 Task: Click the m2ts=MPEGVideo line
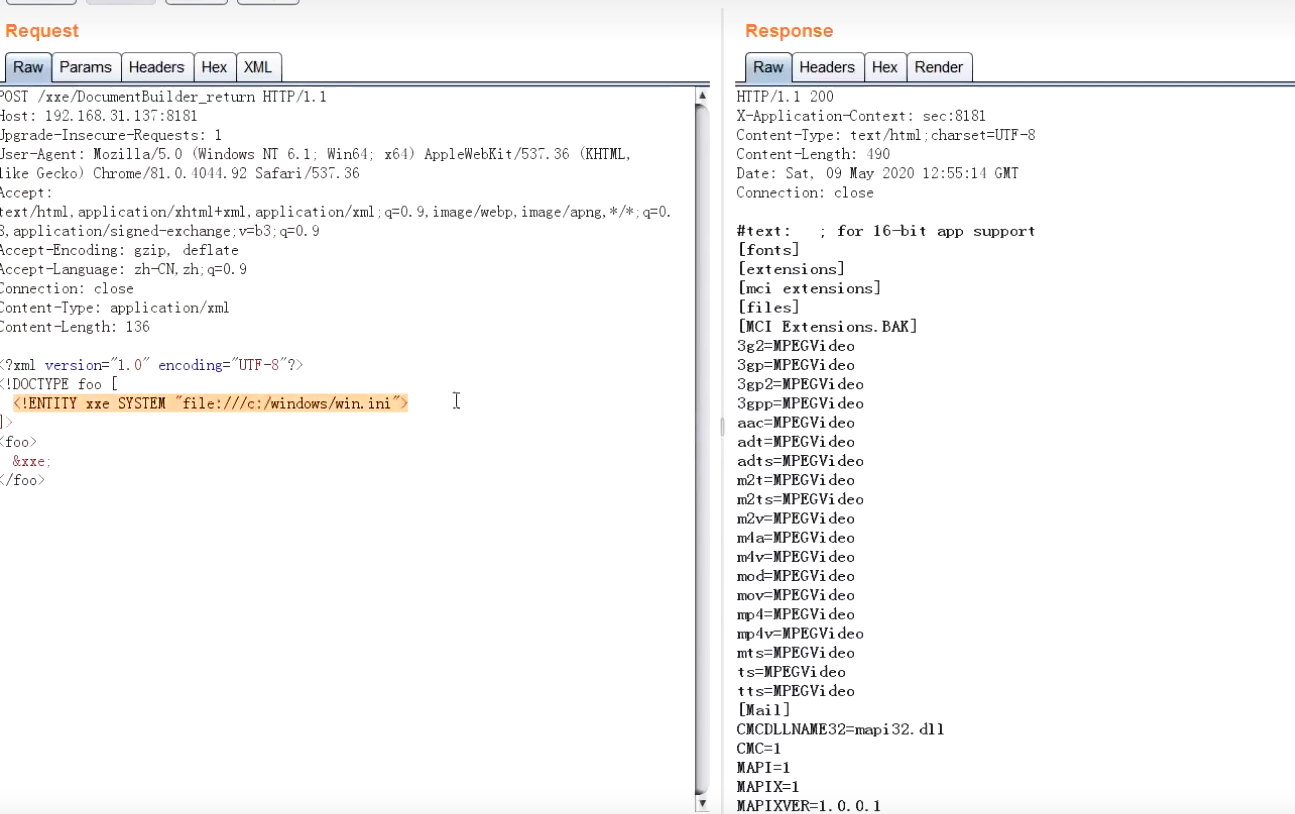click(800, 499)
